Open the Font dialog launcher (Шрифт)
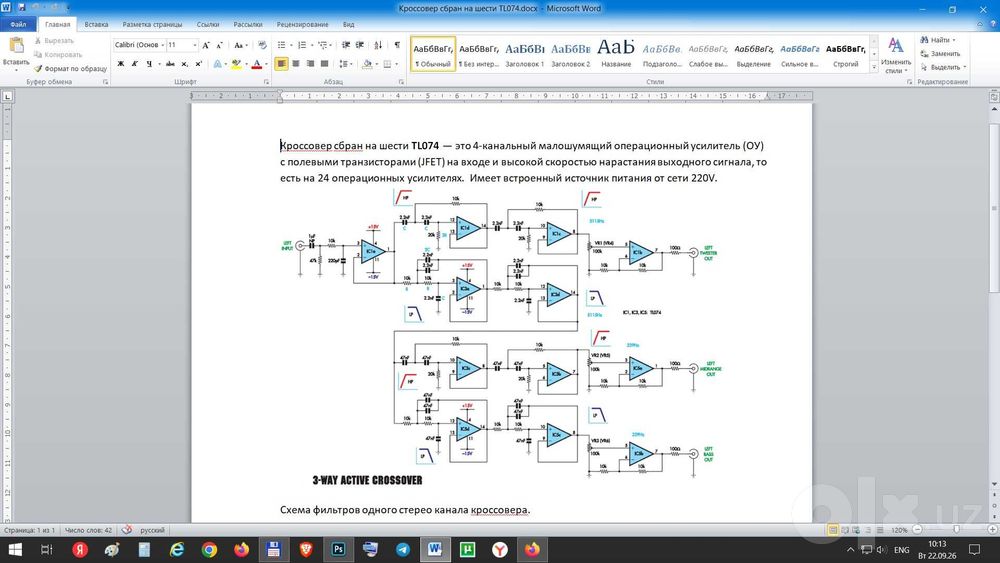 click(x=266, y=82)
